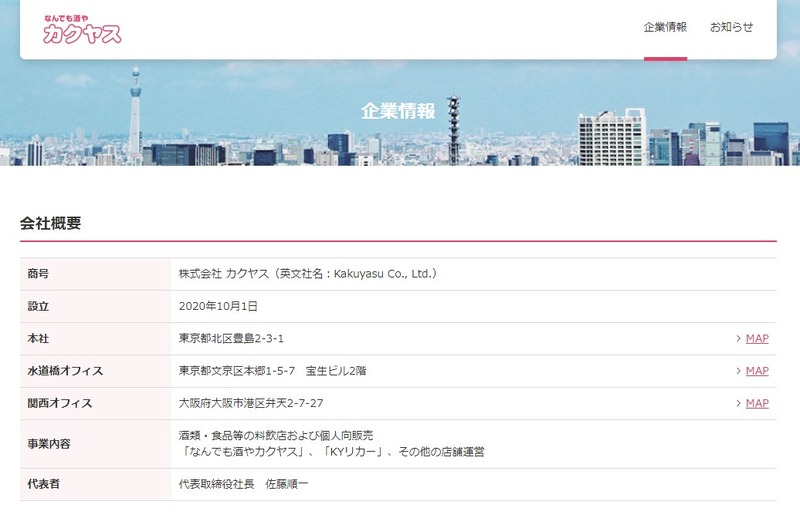This screenshot has height=518, width=800.
Task: Click the chevron arrow beside the 関西オフィス MAP link
Action: point(738,403)
